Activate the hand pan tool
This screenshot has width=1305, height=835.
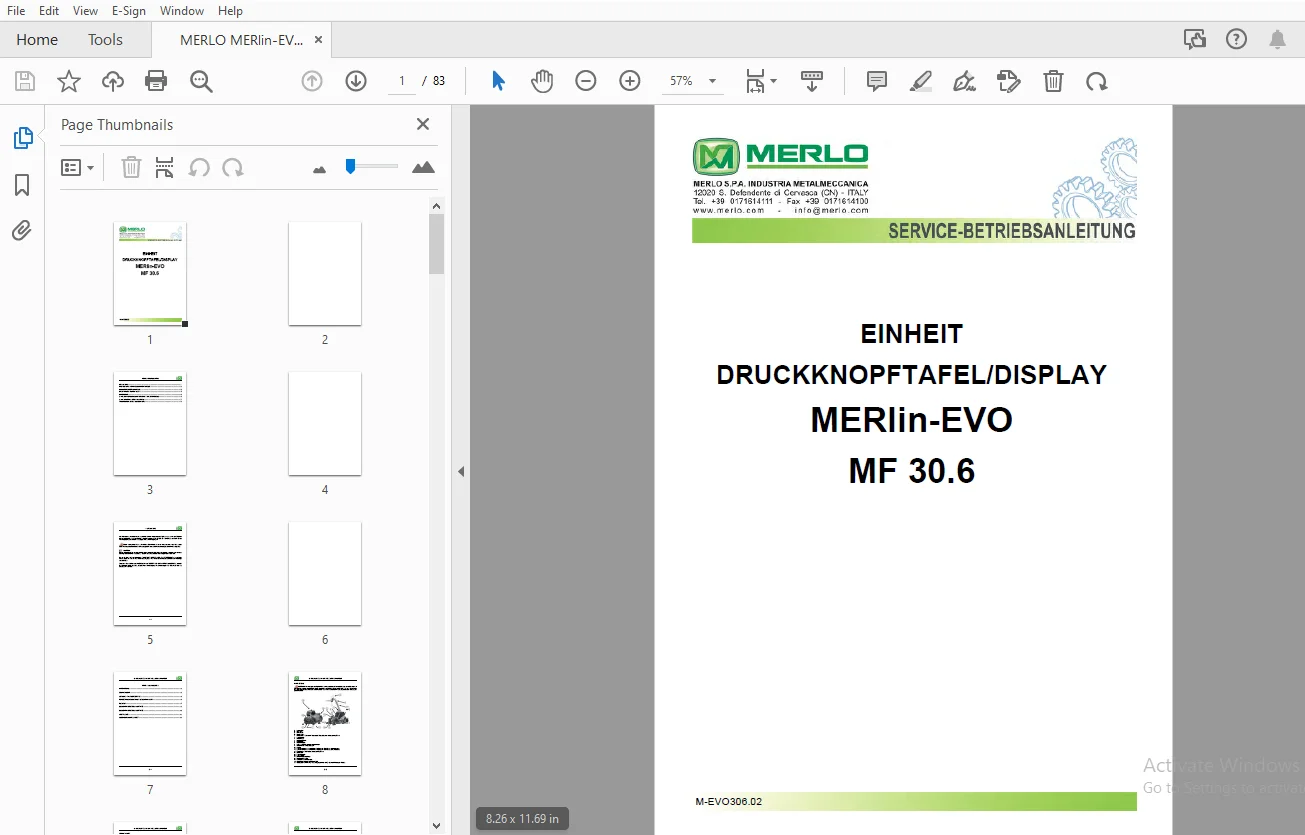pos(542,81)
